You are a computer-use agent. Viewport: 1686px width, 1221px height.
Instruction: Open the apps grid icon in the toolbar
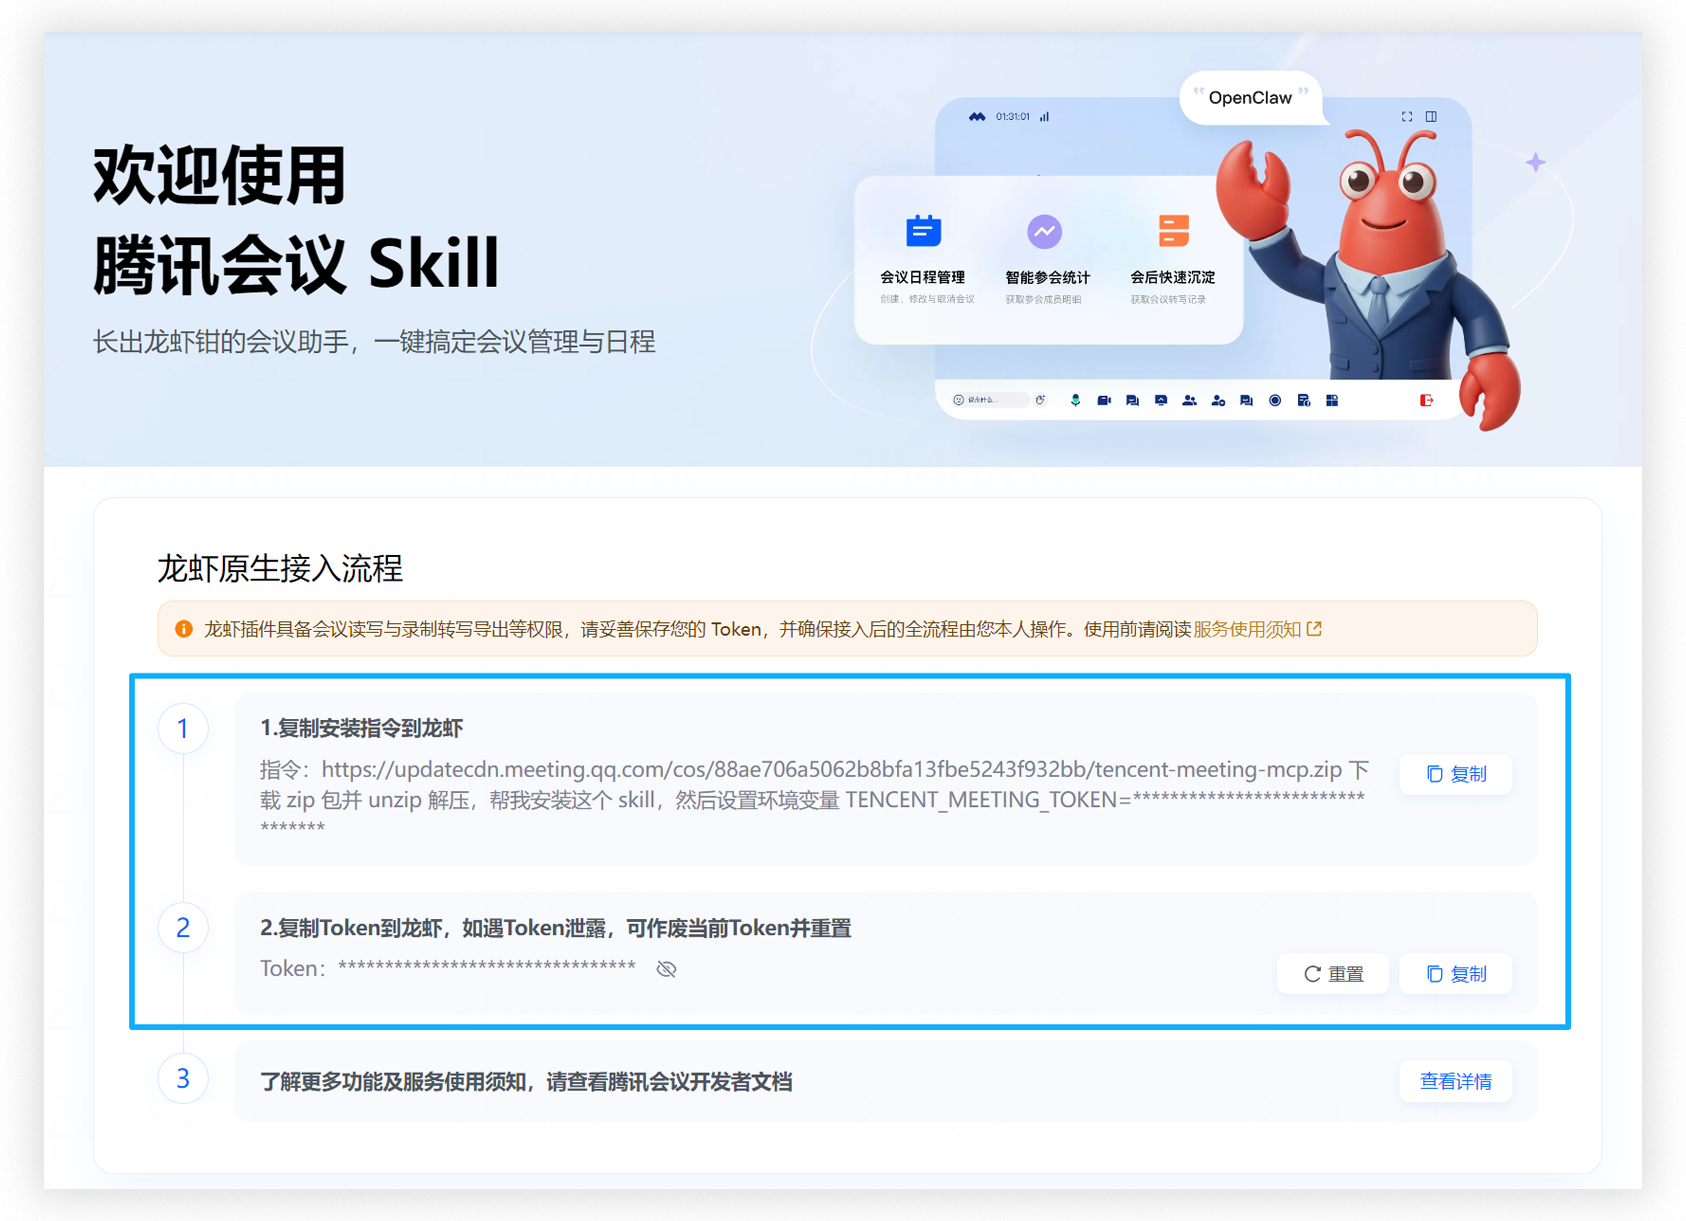(x=1332, y=400)
